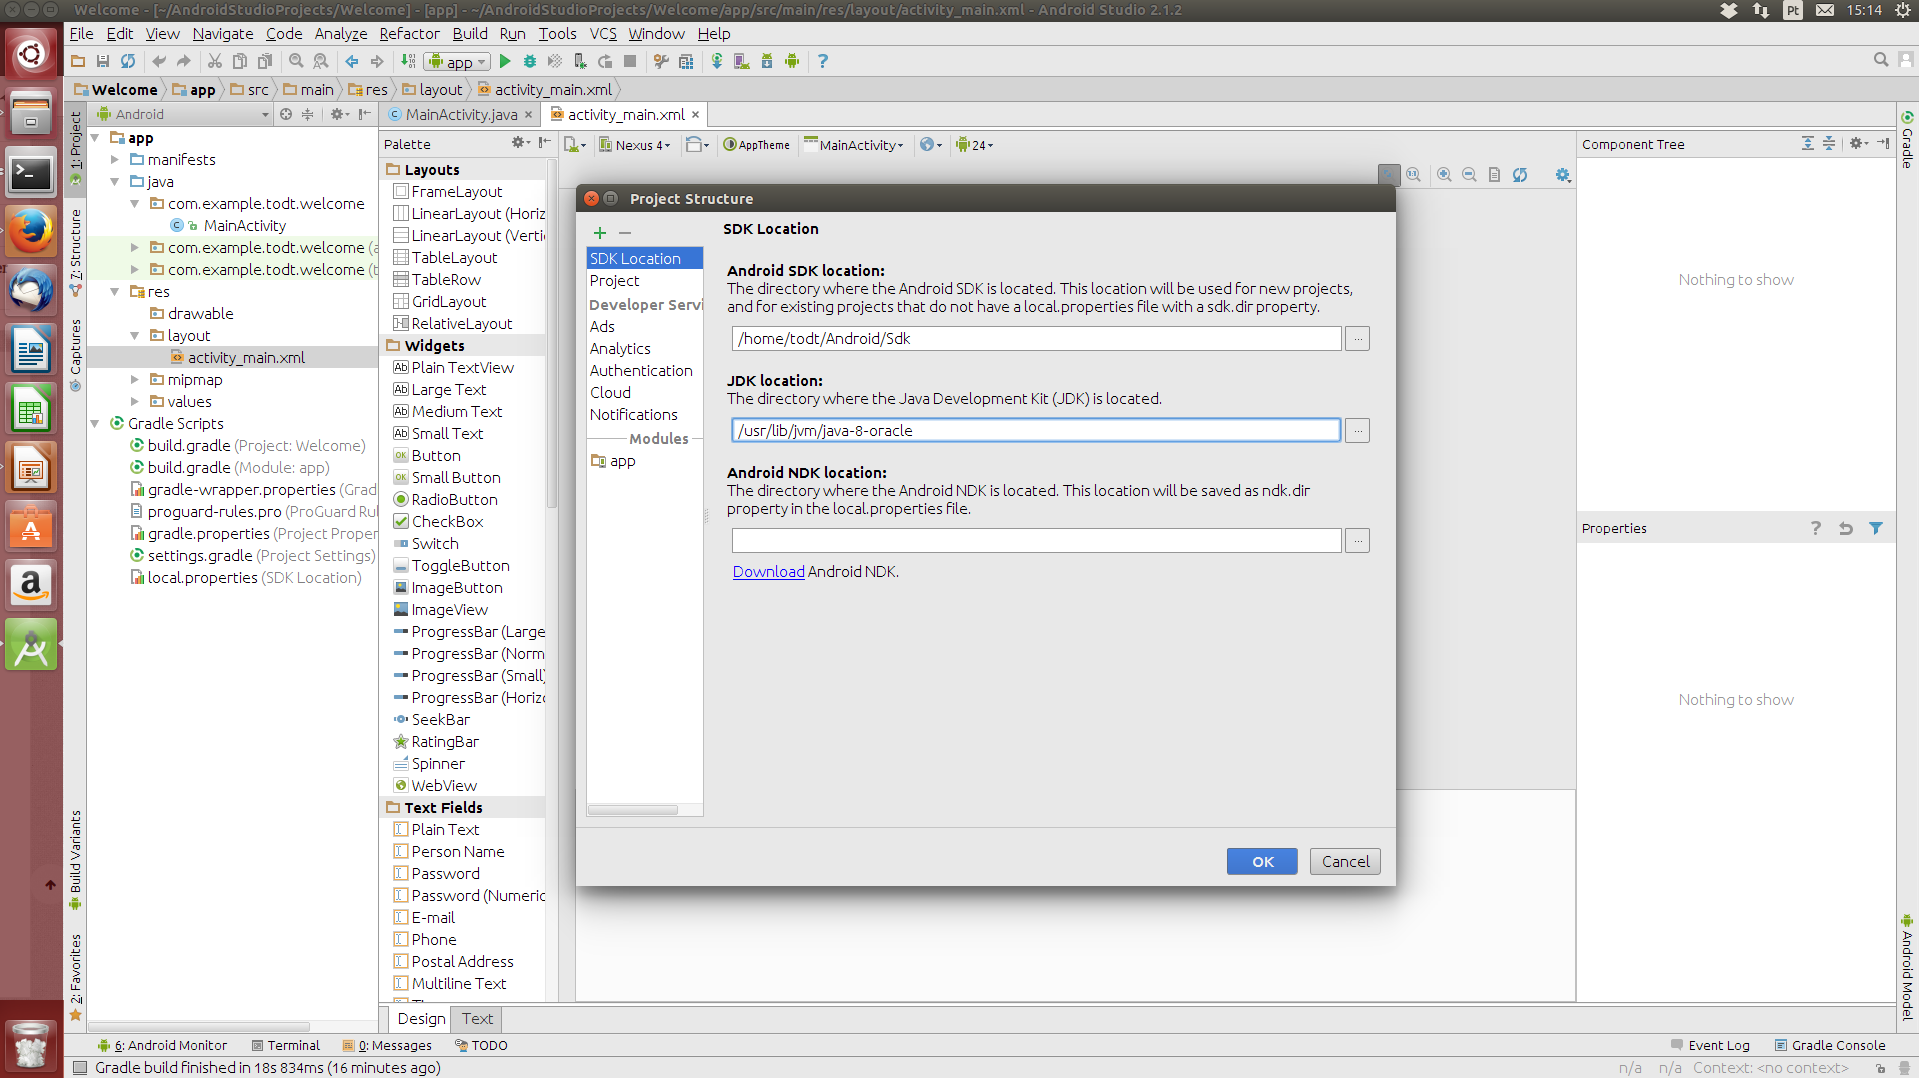Open the VCS menu
The width and height of the screenshot is (1919, 1078).
(603, 33)
